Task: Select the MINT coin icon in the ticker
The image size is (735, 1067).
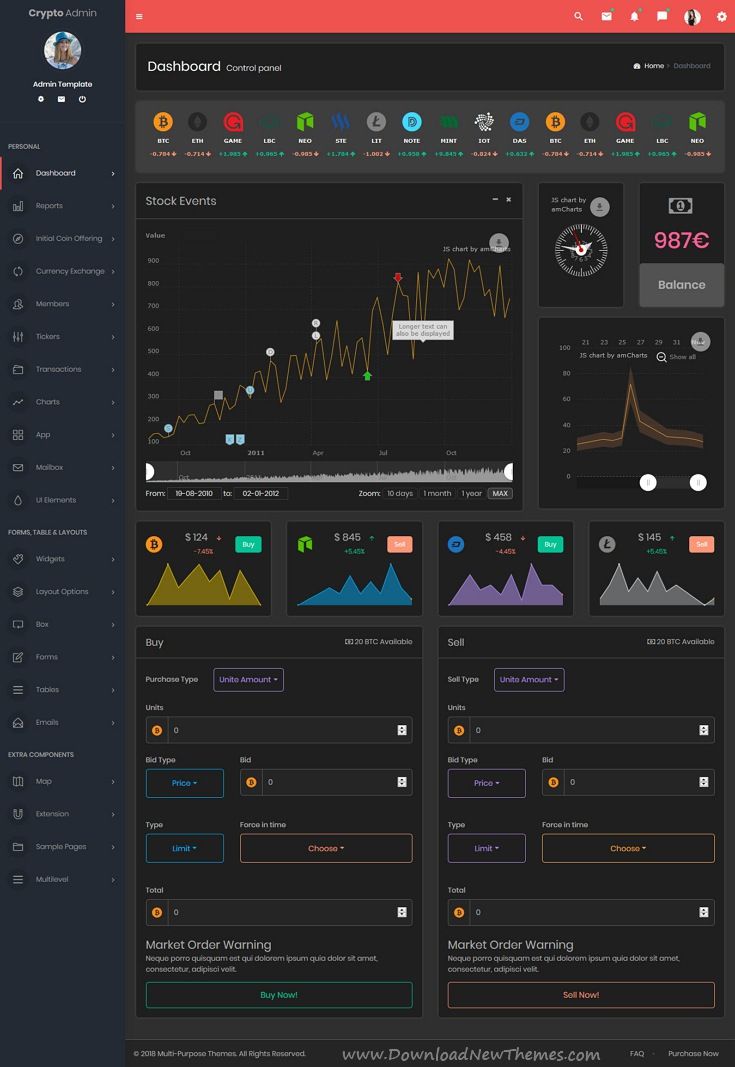Action: click(448, 122)
